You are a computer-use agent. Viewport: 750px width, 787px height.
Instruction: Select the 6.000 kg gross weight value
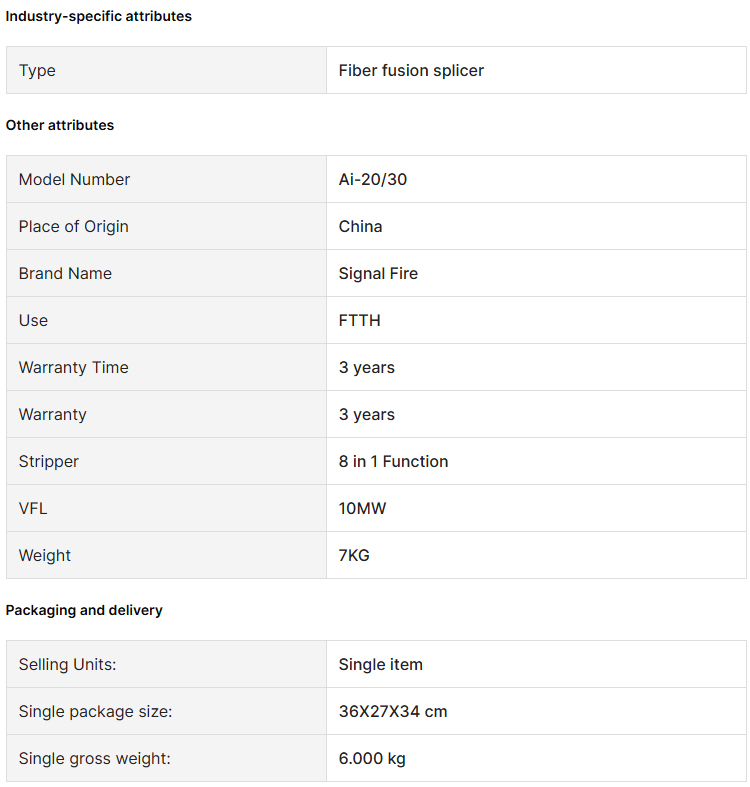click(x=372, y=758)
